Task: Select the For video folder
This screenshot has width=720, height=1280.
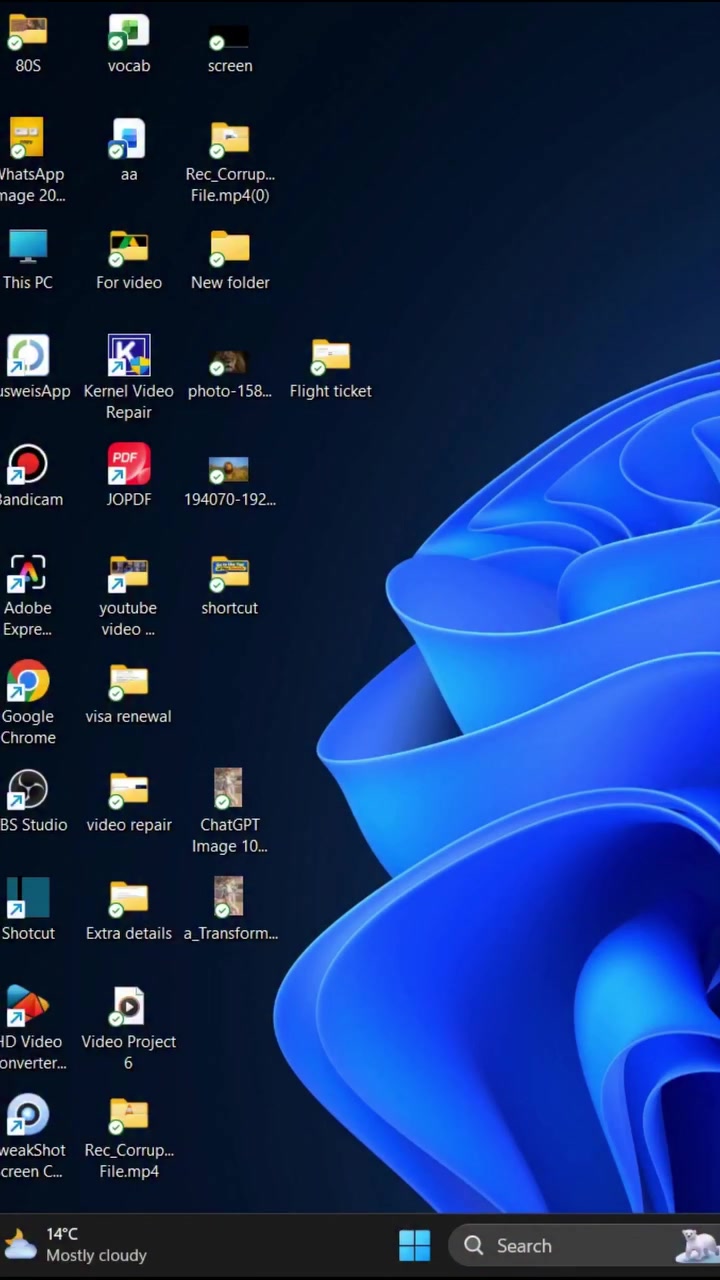Action: [129, 247]
